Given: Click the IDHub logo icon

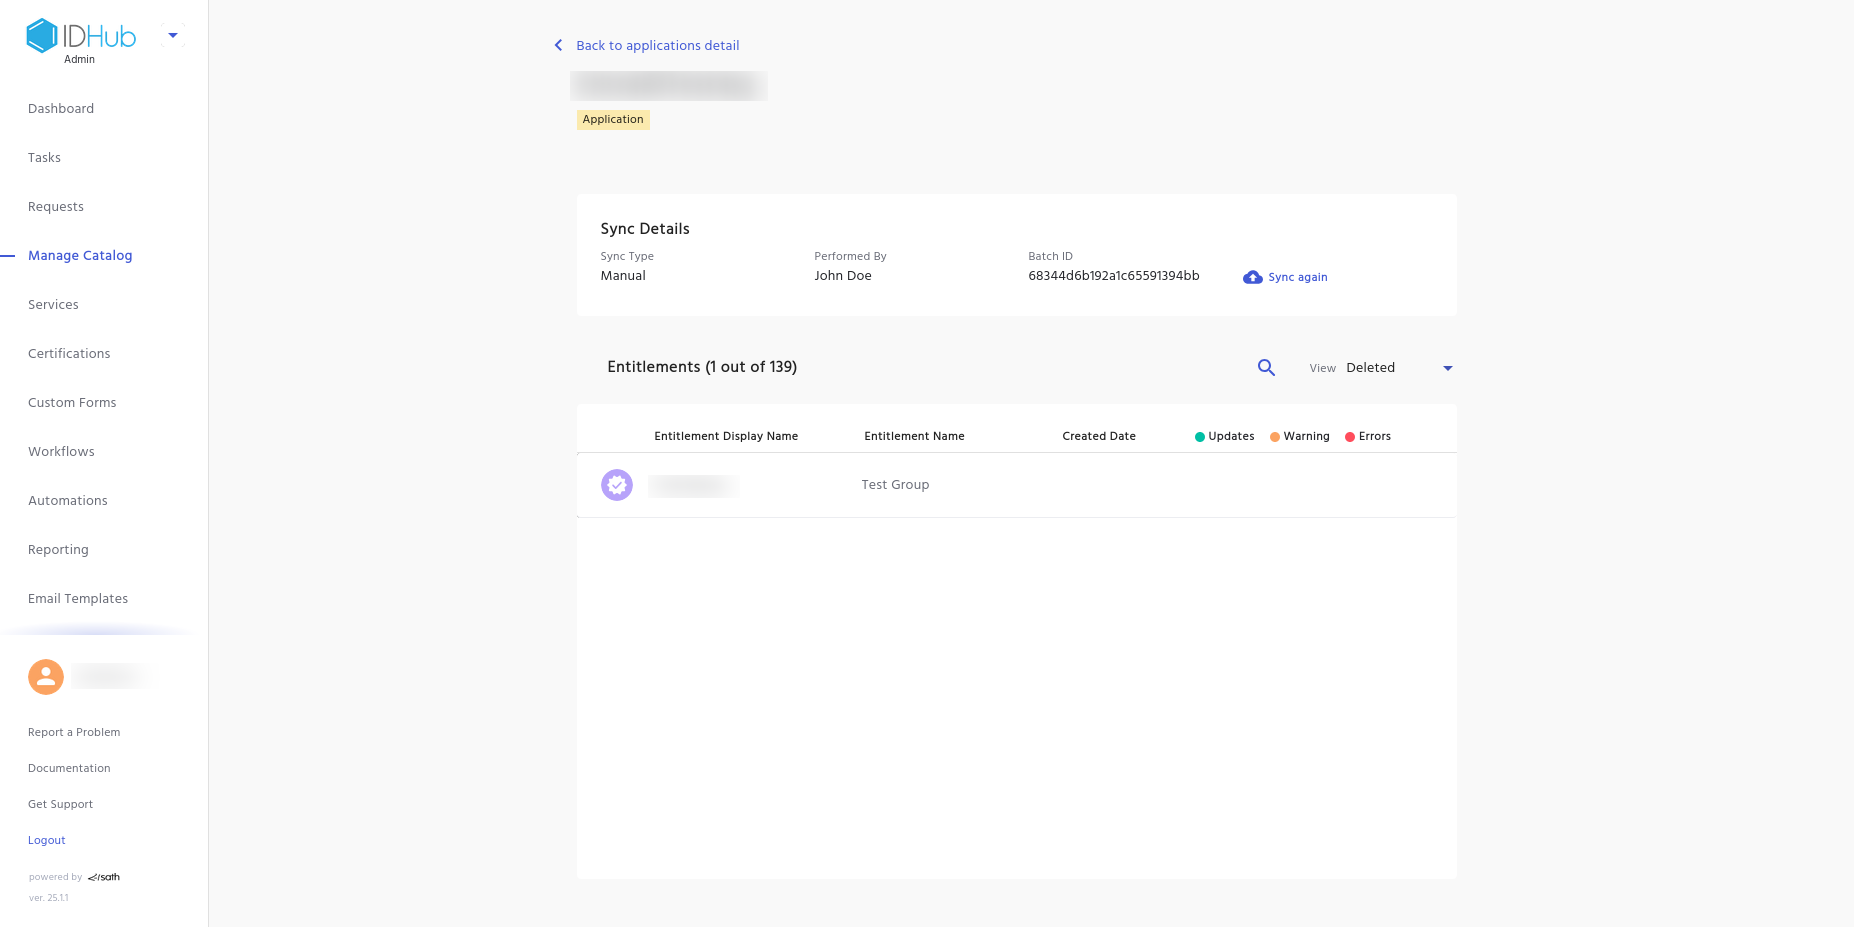Looking at the screenshot, I should tap(42, 36).
